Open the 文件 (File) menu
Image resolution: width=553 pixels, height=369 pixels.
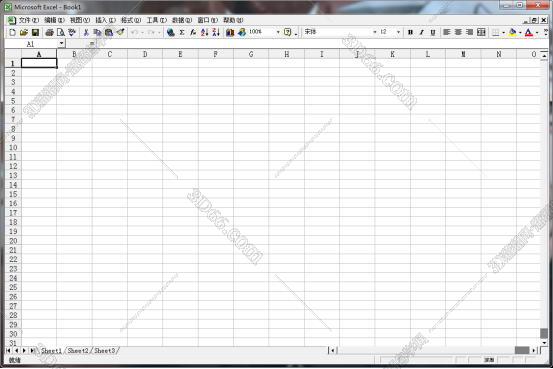click(29, 20)
